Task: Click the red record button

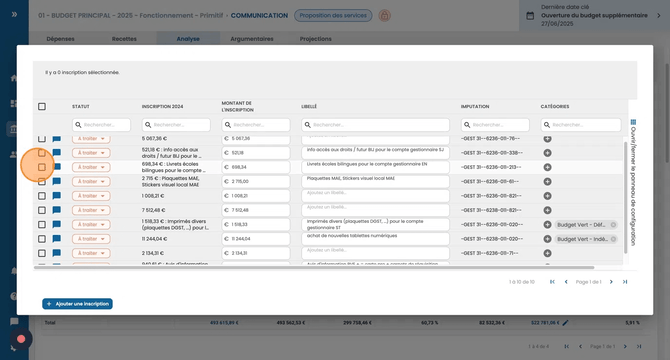Action: [x=21, y=339]
